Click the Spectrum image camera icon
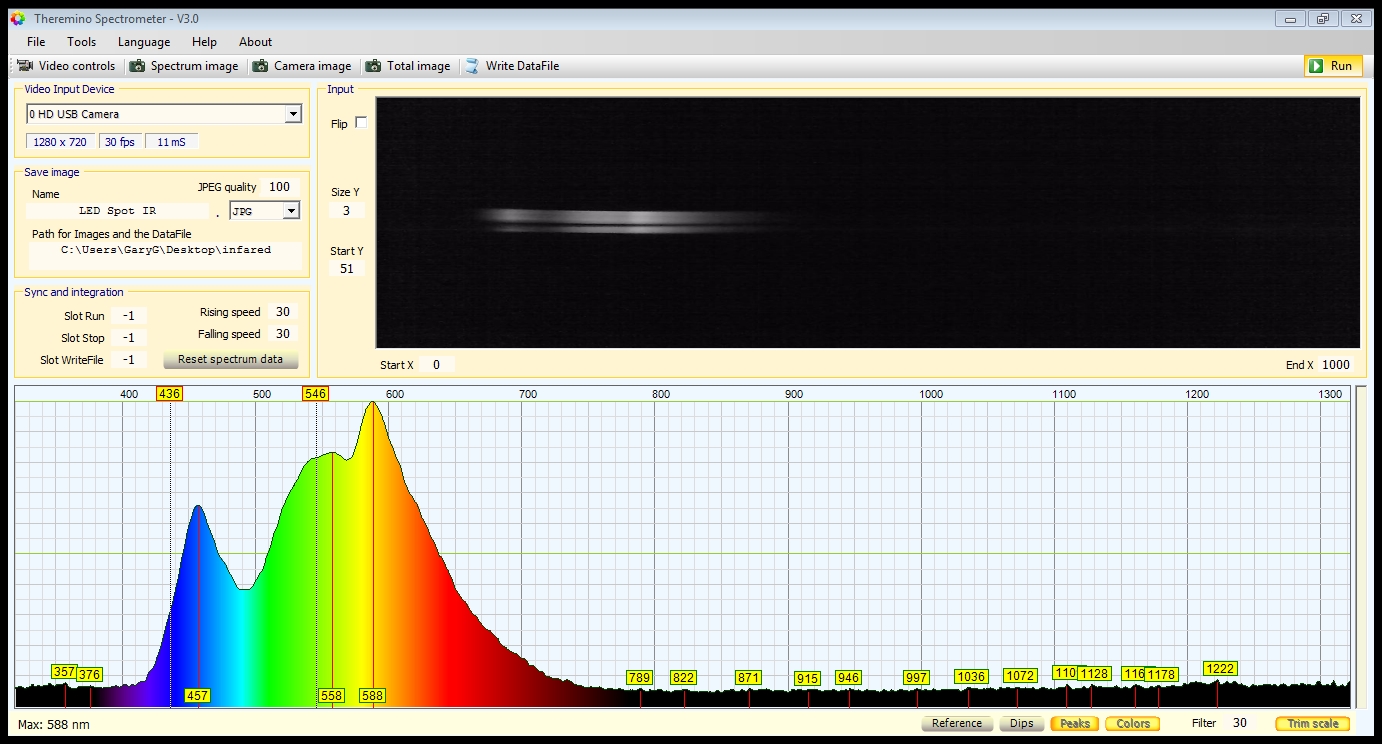1382x744 pixels. (137, 66)
